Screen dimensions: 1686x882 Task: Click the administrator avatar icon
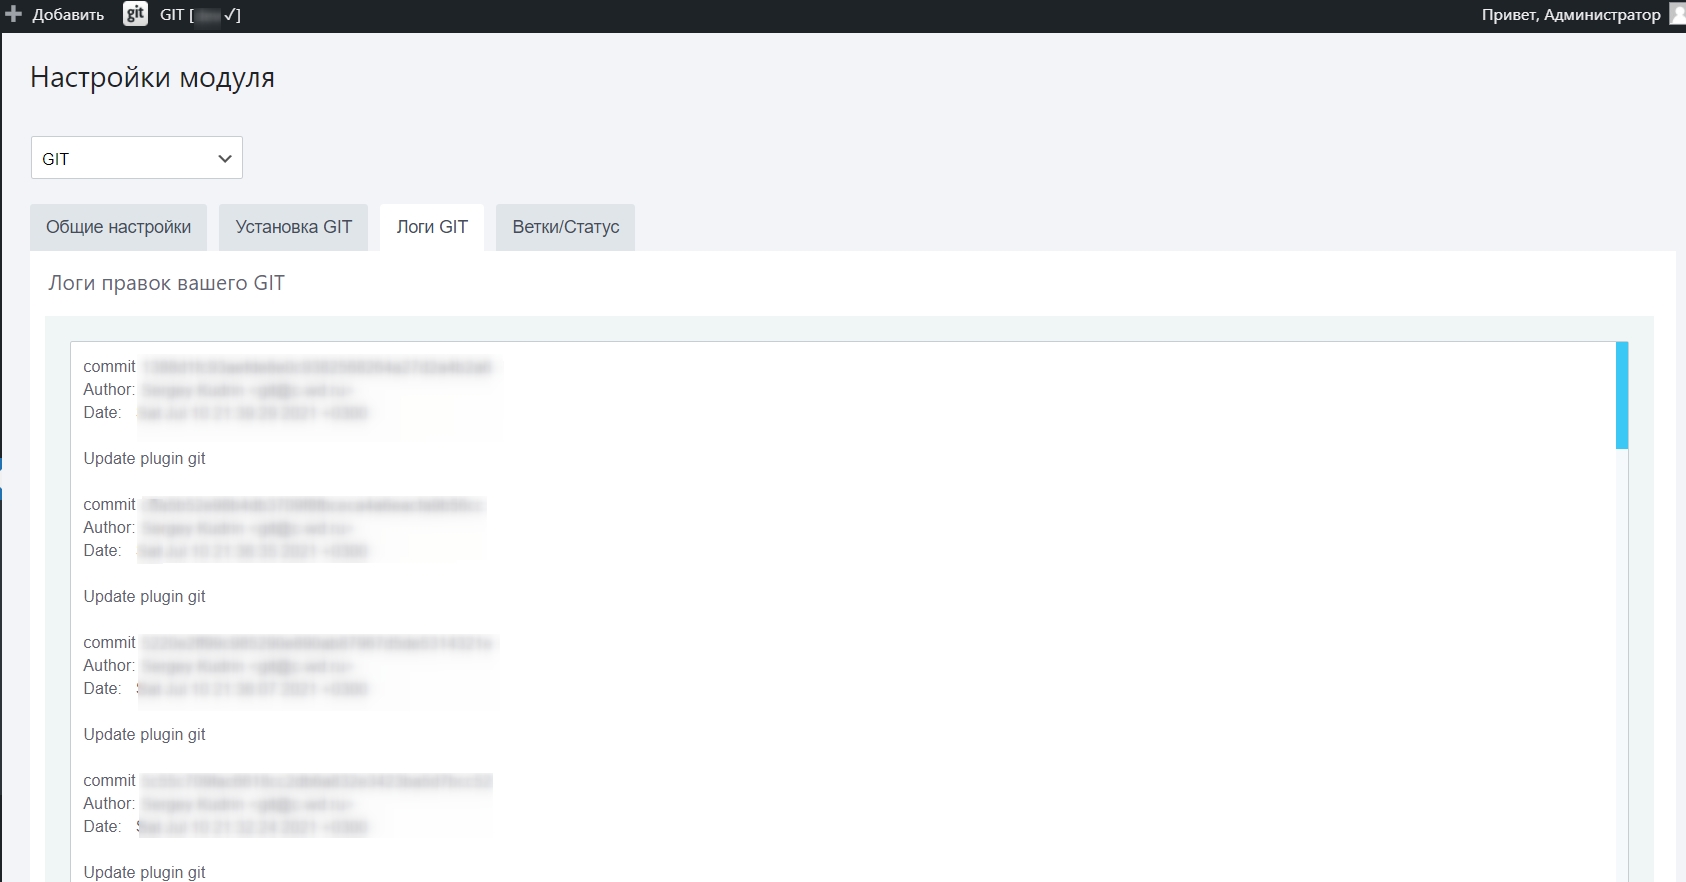point(1677,13)
